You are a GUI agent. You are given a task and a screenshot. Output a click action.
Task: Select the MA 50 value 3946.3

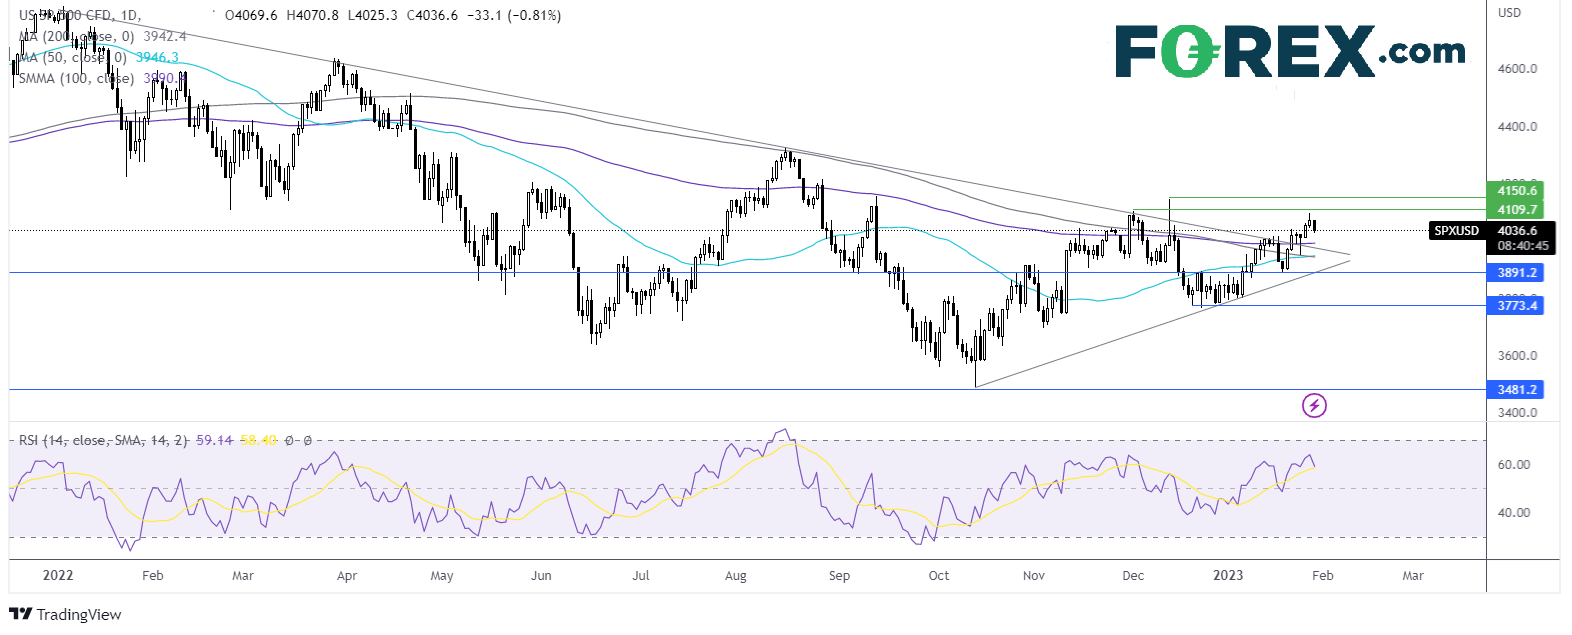point(157,57)
